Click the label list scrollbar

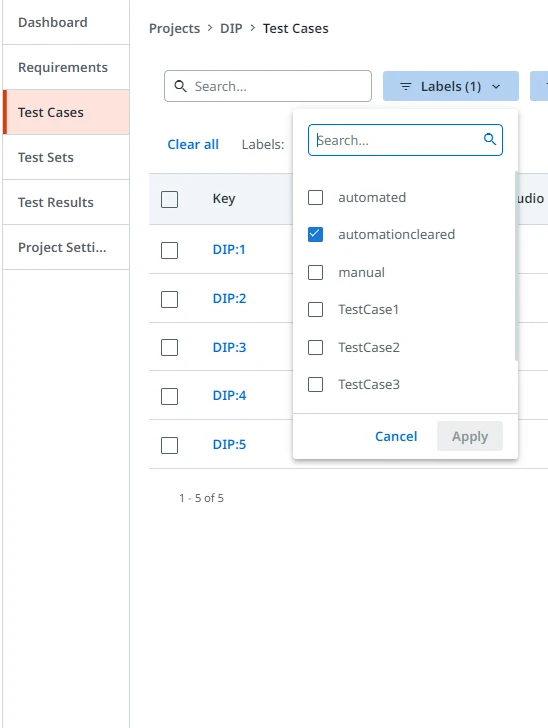pos(516,266)
